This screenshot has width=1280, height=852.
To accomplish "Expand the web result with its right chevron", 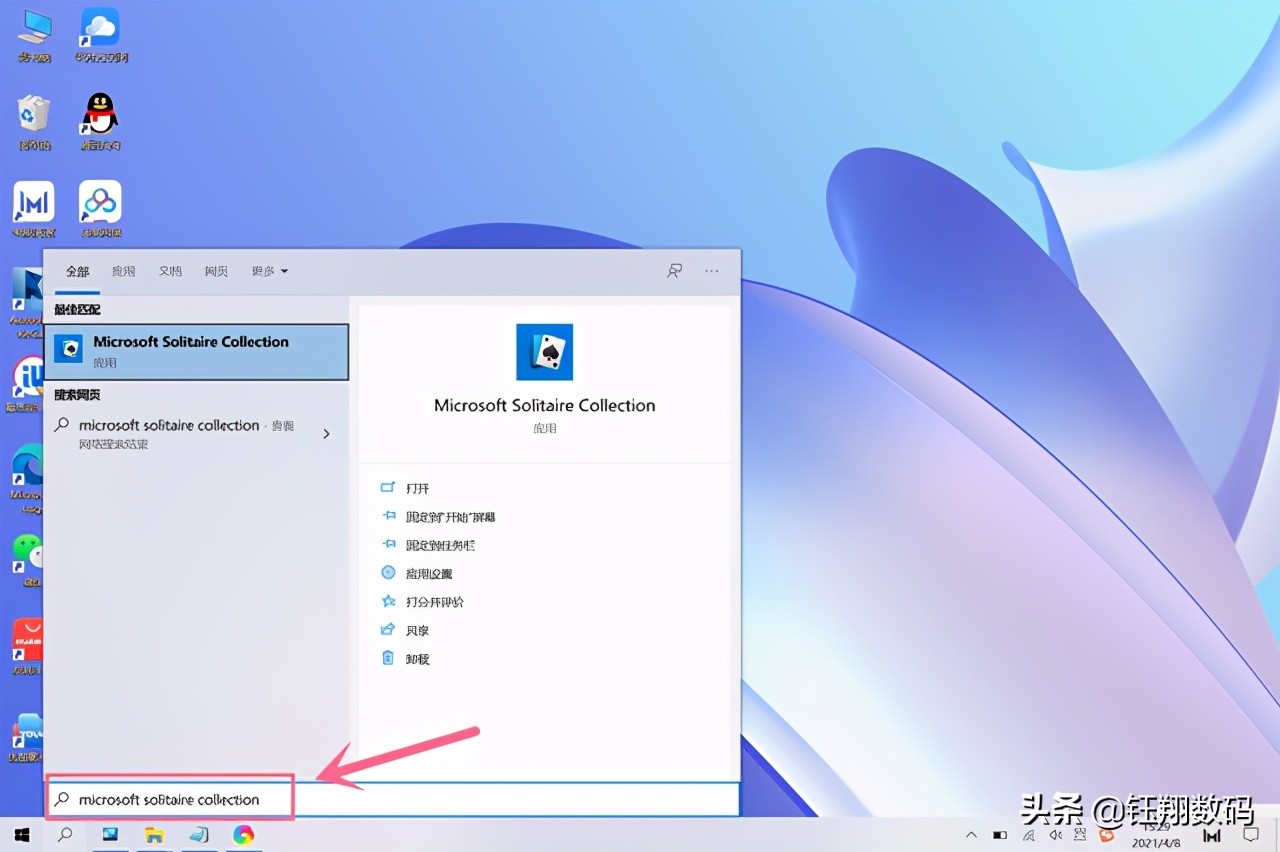I will tap(326, 434).
